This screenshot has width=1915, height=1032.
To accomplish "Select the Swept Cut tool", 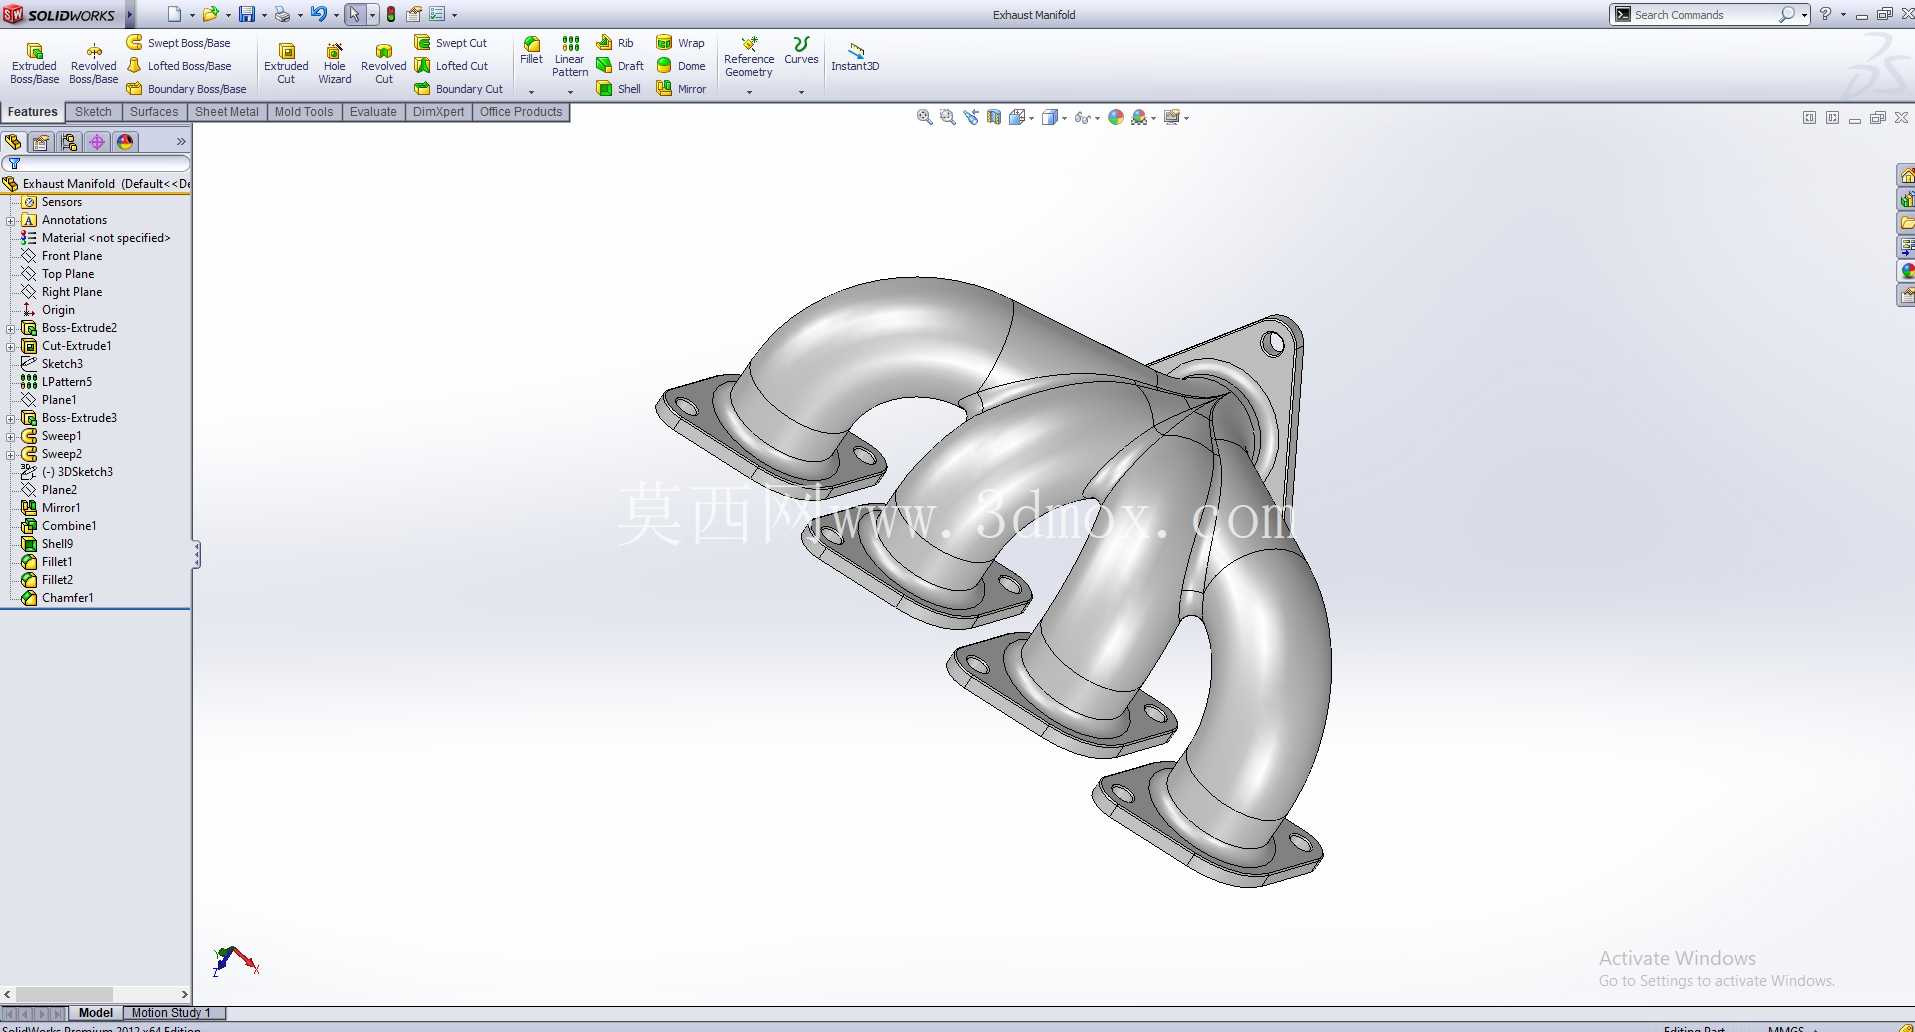I will pos(451,43).
